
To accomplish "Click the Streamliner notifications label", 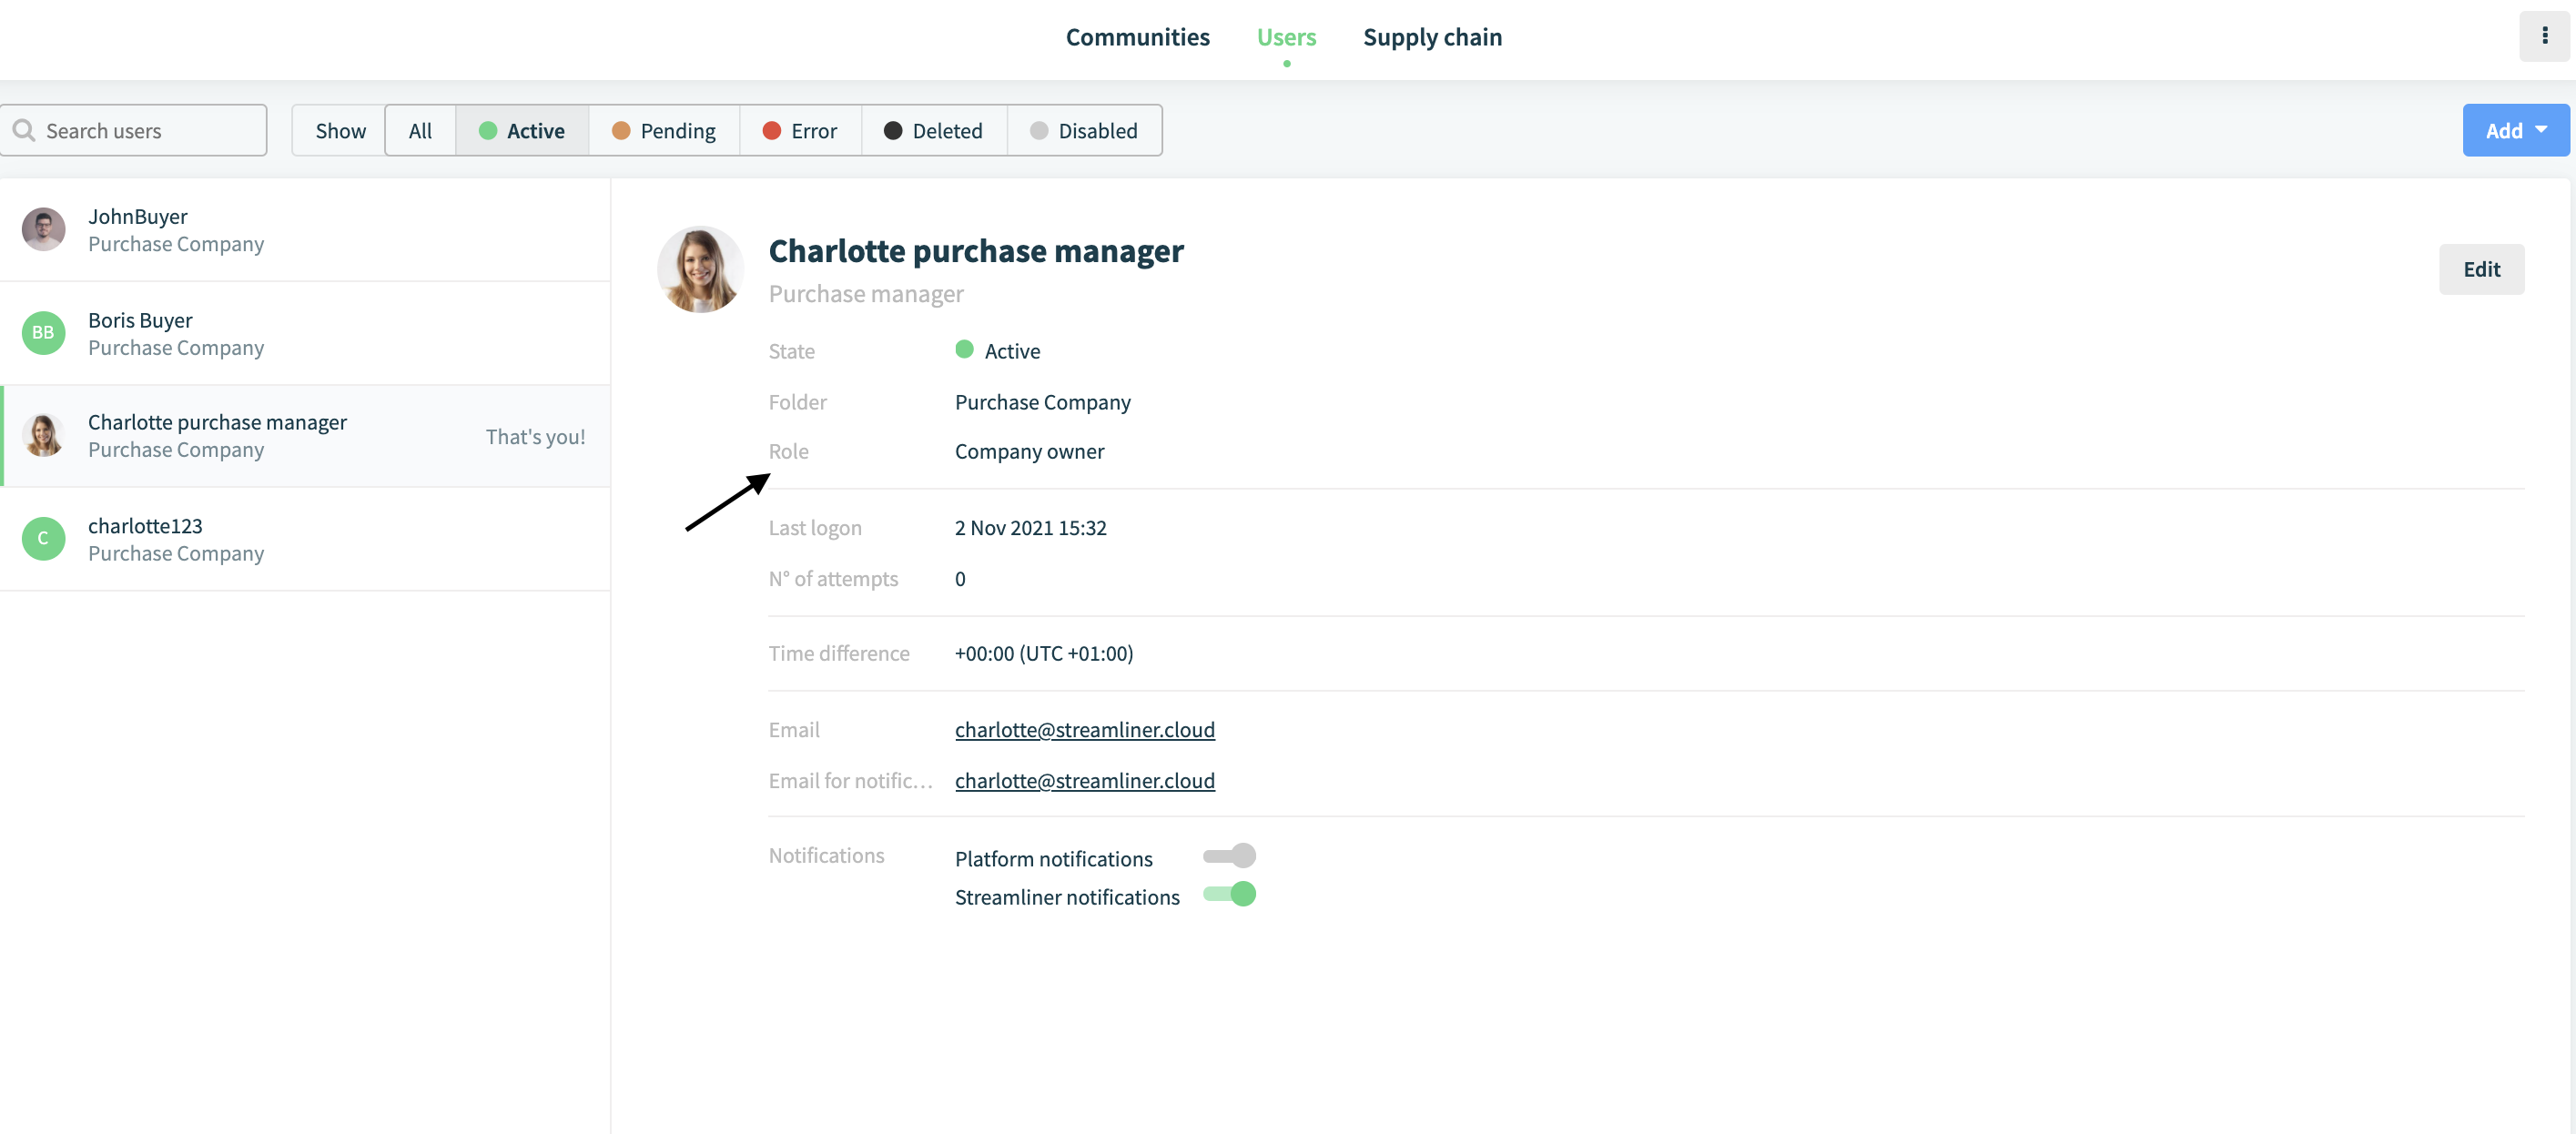I will [1067, 897].
